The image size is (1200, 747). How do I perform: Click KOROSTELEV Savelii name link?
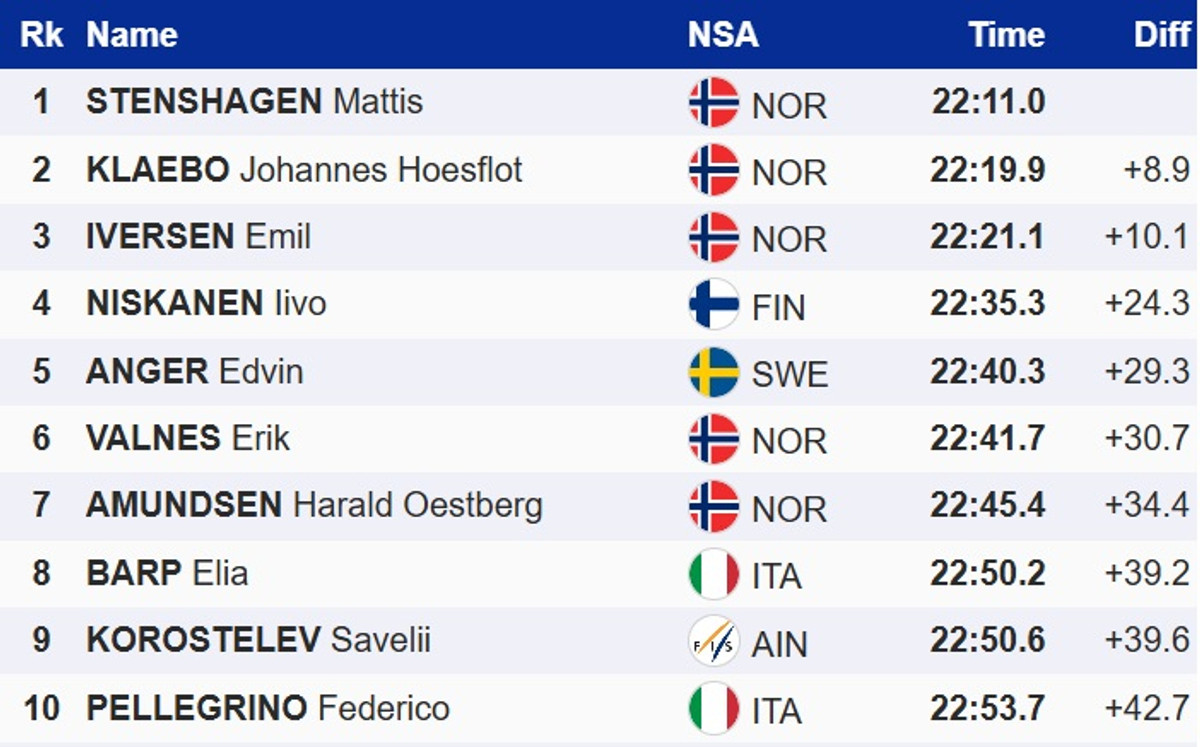pyautogui.click(x=258, y=641)
